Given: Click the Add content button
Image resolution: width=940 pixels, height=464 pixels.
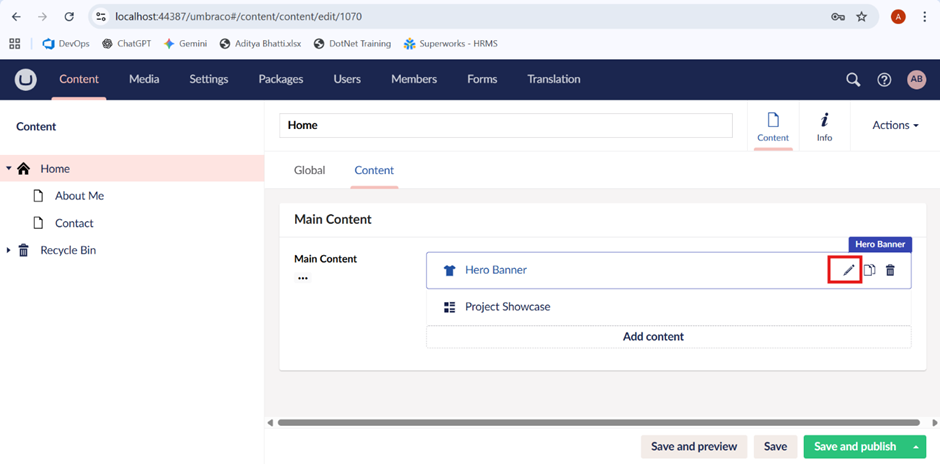Looking at the screenshot, I should (x=653, y=337).
